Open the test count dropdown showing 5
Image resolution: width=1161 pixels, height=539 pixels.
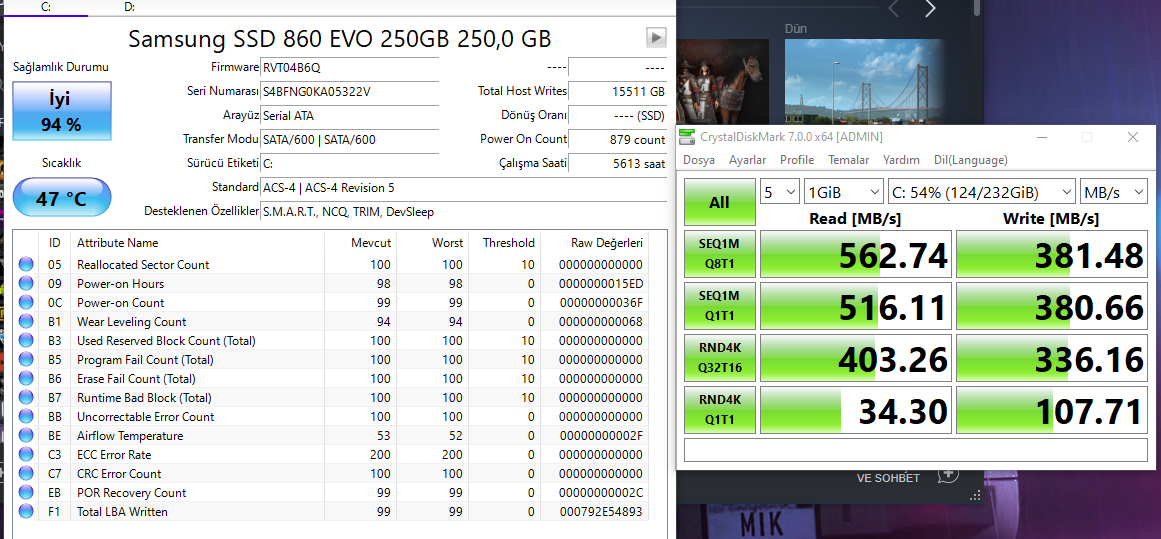[780, 192]
